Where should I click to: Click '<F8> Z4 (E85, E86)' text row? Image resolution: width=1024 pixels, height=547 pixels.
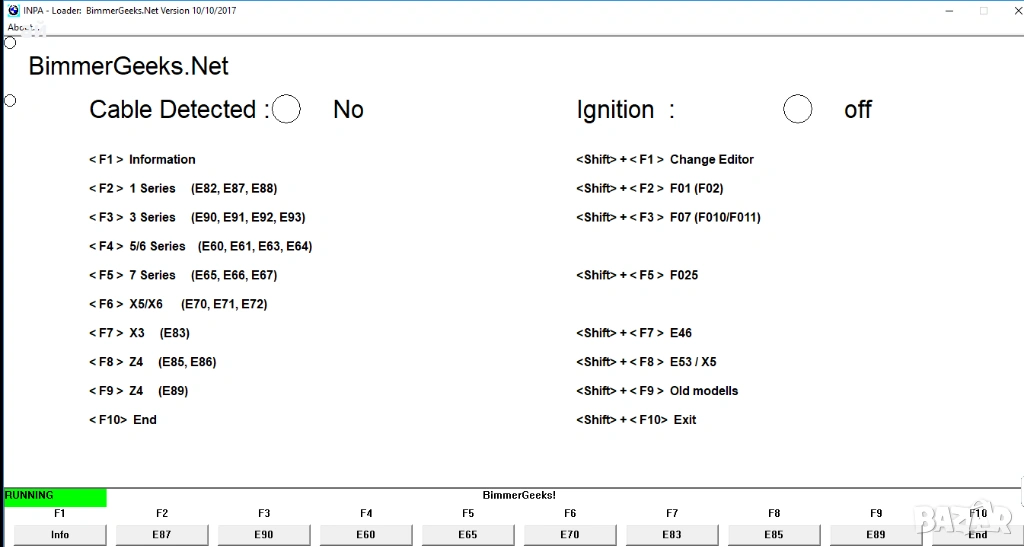point(153,362)
